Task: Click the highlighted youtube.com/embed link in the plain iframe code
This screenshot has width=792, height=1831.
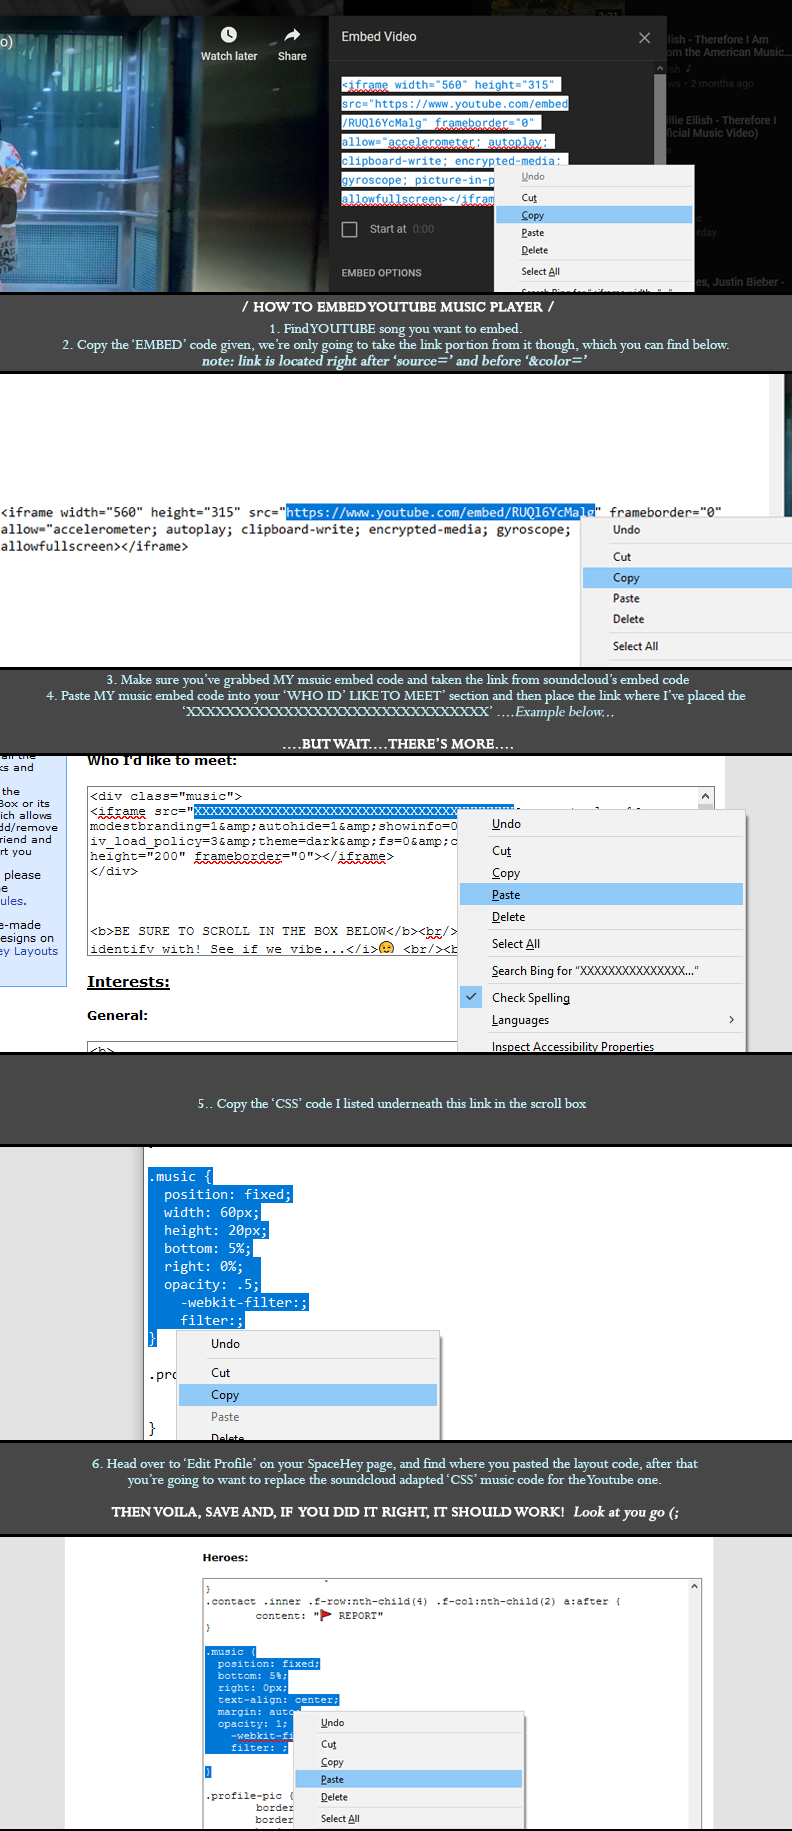Action: [x=440, y=512]
